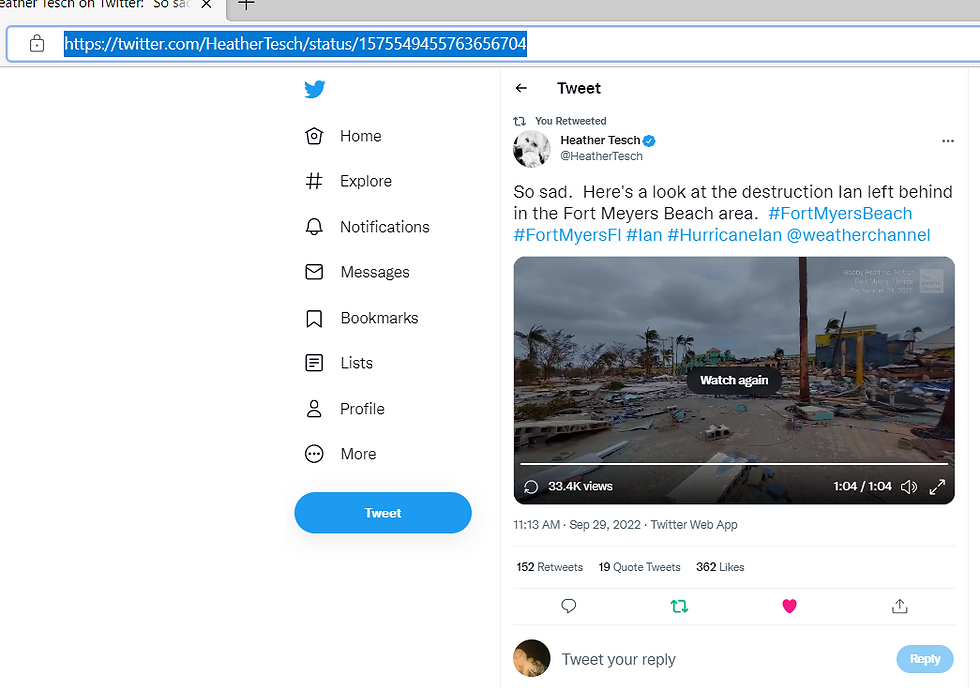The height and width of the screenshot is (688, 980).
Task: Click the video replay circular arrow icon
Action: coord(531,487)
